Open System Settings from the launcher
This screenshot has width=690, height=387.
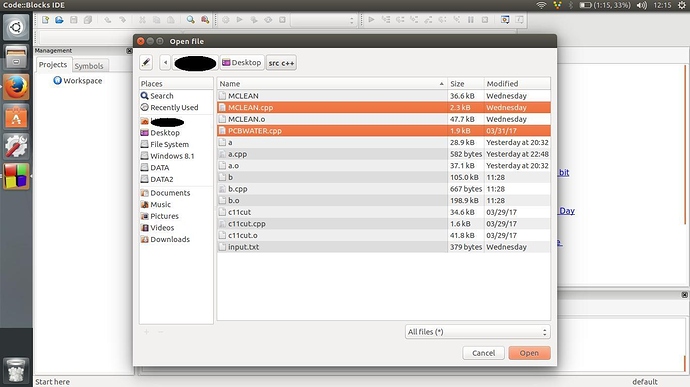tap(16, 147)
